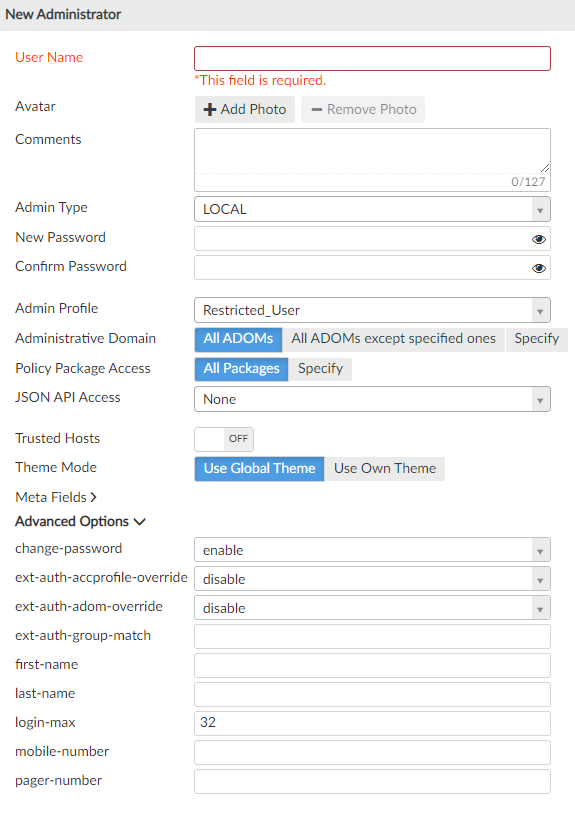Click the first-name input field
This screenshot has height=817, width=575.
click(x=372, y=666)
